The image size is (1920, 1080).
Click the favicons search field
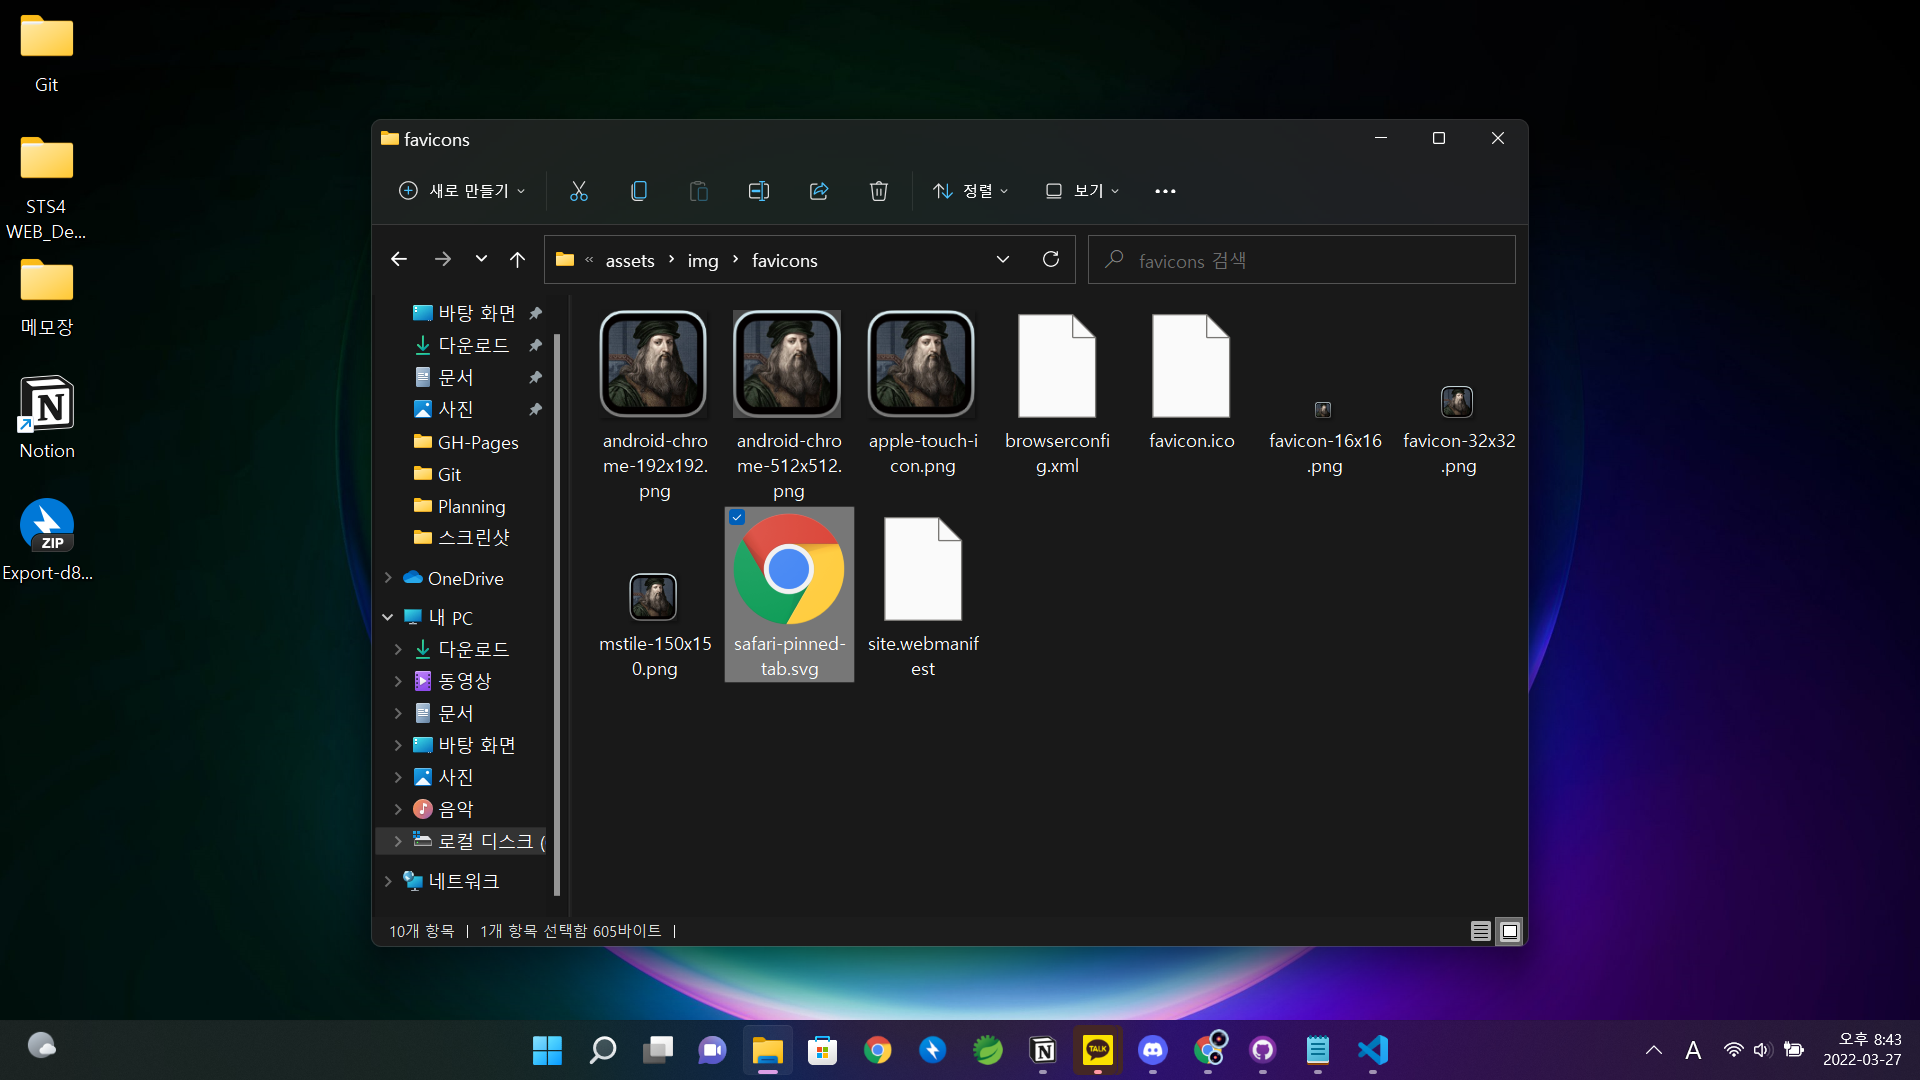pyautogui.click(x=1300, y=260)
